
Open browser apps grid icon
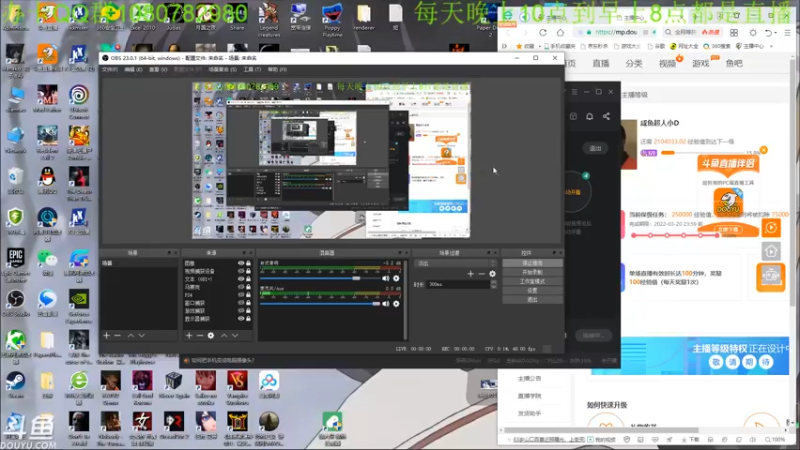click(734, 32)
